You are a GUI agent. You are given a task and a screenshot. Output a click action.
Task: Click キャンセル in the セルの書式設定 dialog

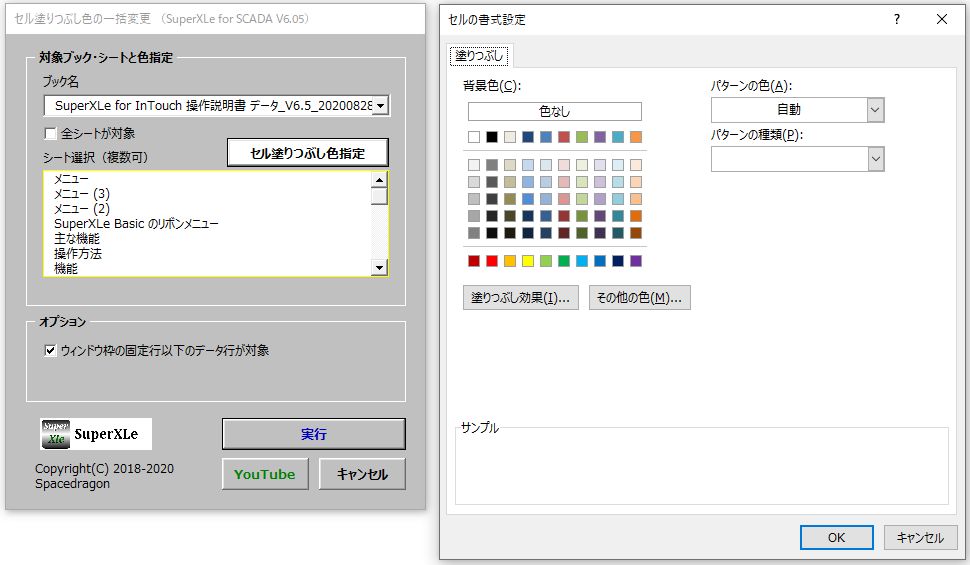coord(920,537)
